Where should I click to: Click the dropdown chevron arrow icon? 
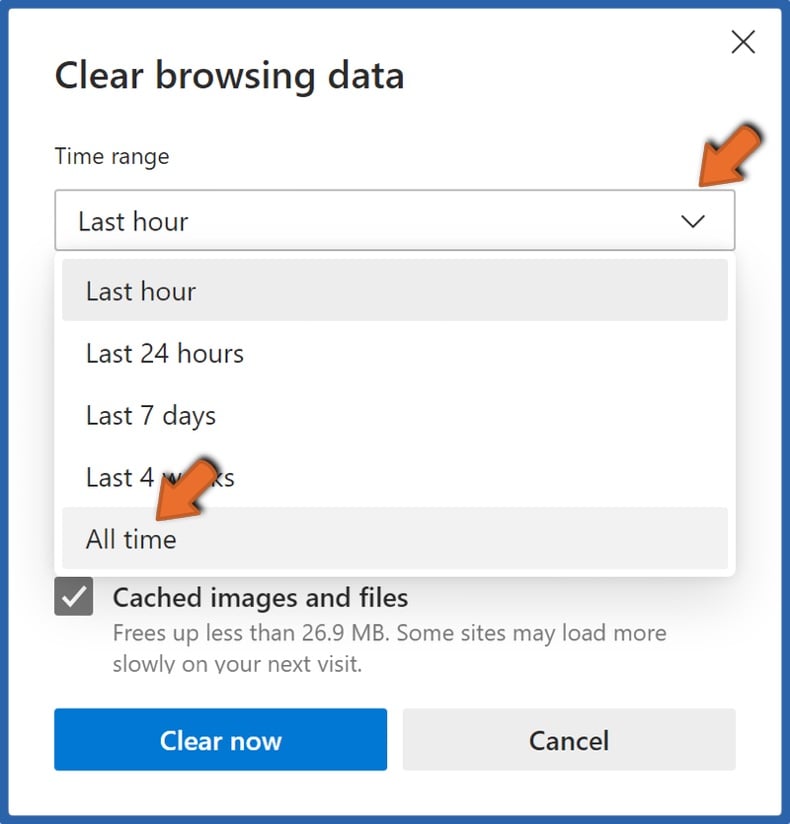694,221
